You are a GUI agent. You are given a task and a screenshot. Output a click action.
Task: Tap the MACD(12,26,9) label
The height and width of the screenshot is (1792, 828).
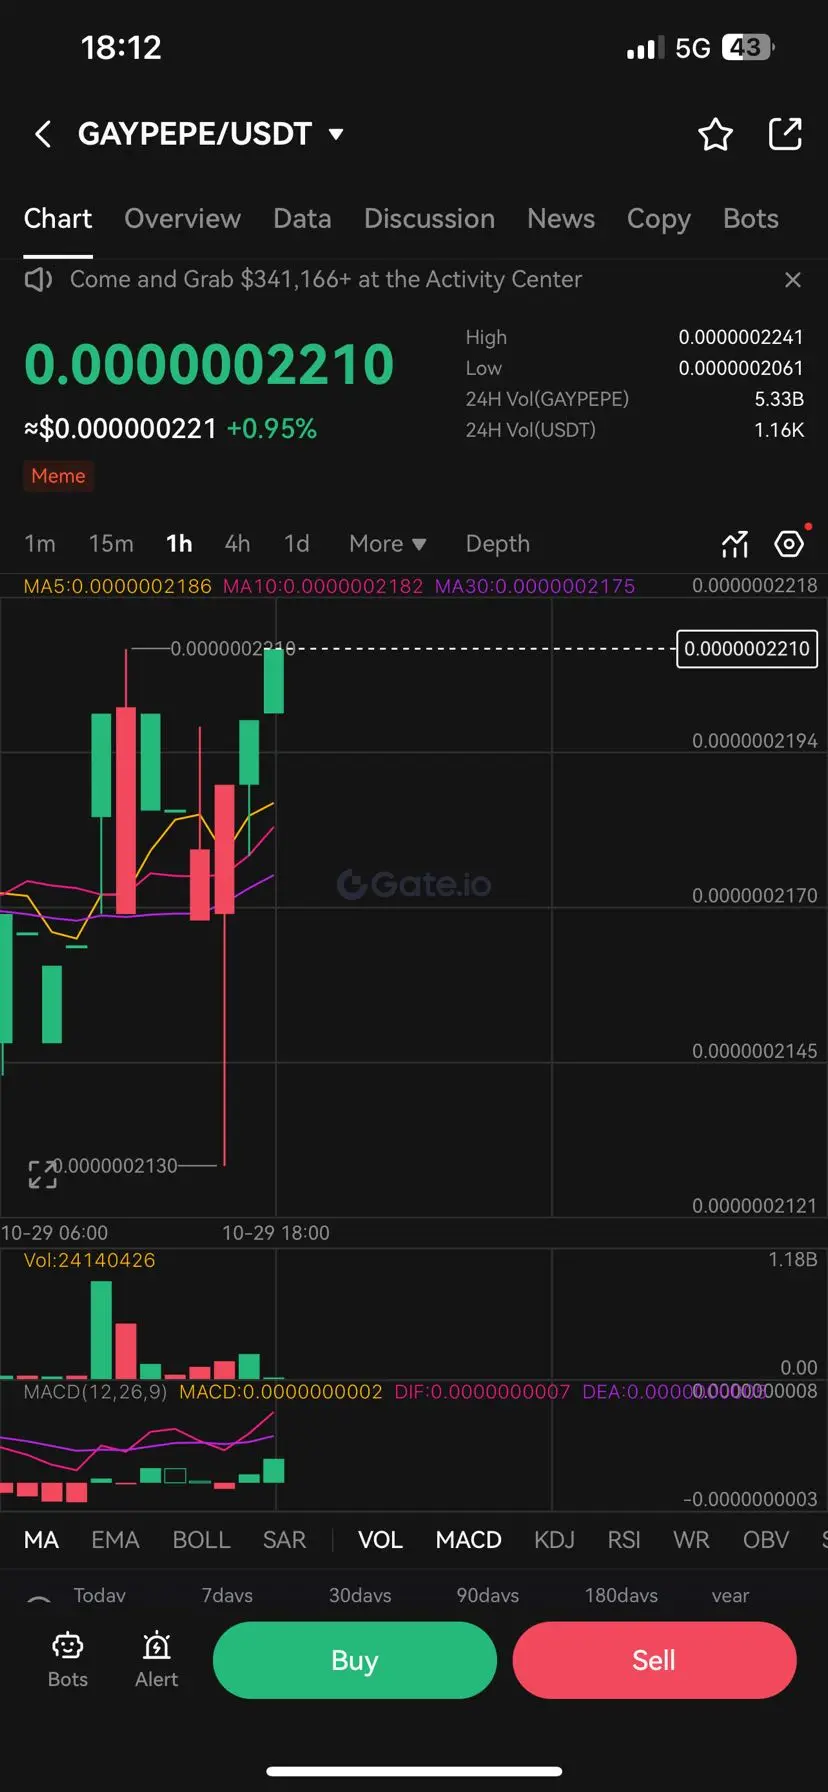click(95, 1392)
